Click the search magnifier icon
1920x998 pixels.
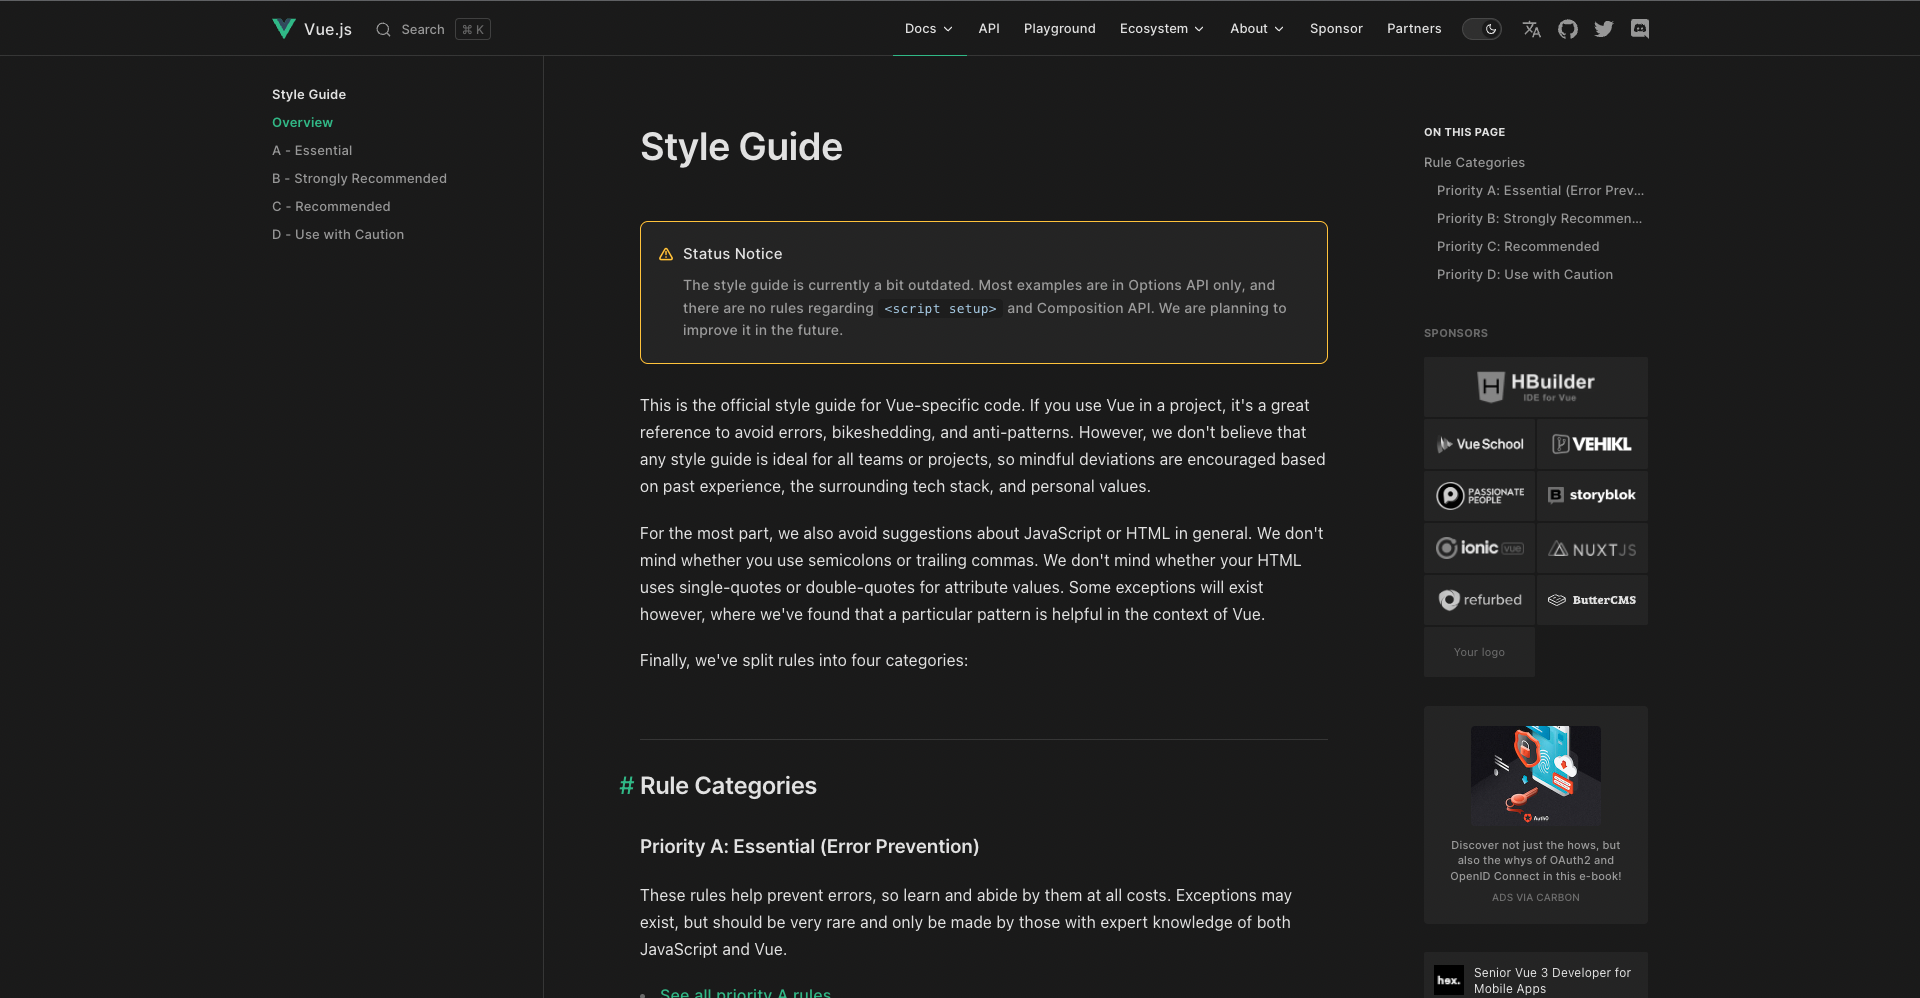(x=383, y=30)
